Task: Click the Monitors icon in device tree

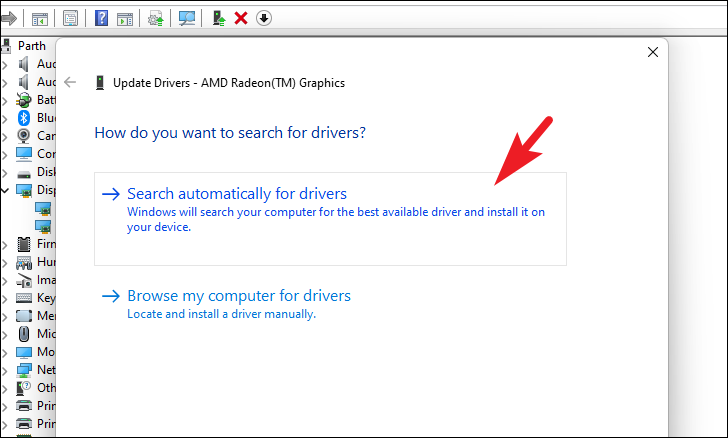Action: pos(24,352)
